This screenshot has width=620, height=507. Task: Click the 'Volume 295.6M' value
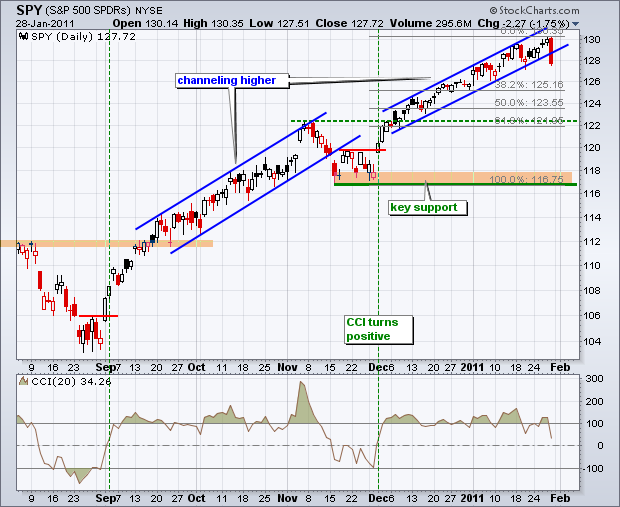pyautogui.click(x=431, y=24)
